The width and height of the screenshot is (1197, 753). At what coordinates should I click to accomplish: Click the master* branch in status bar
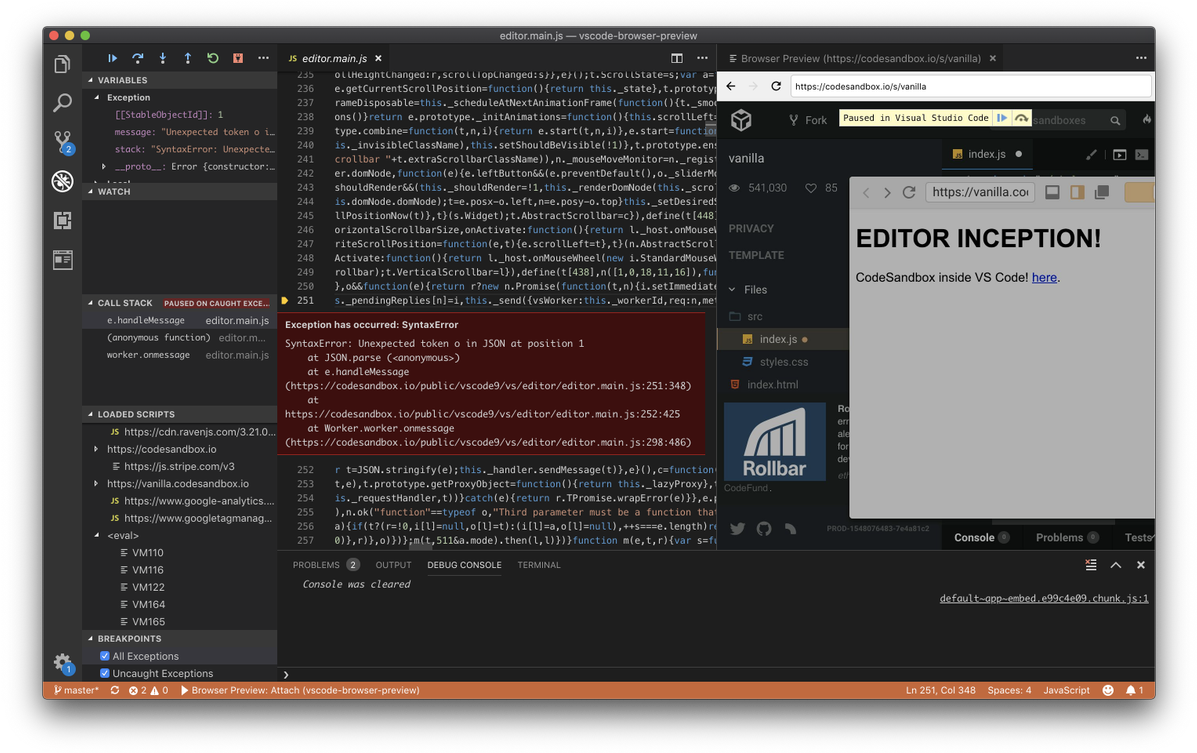tap(76, 690)
